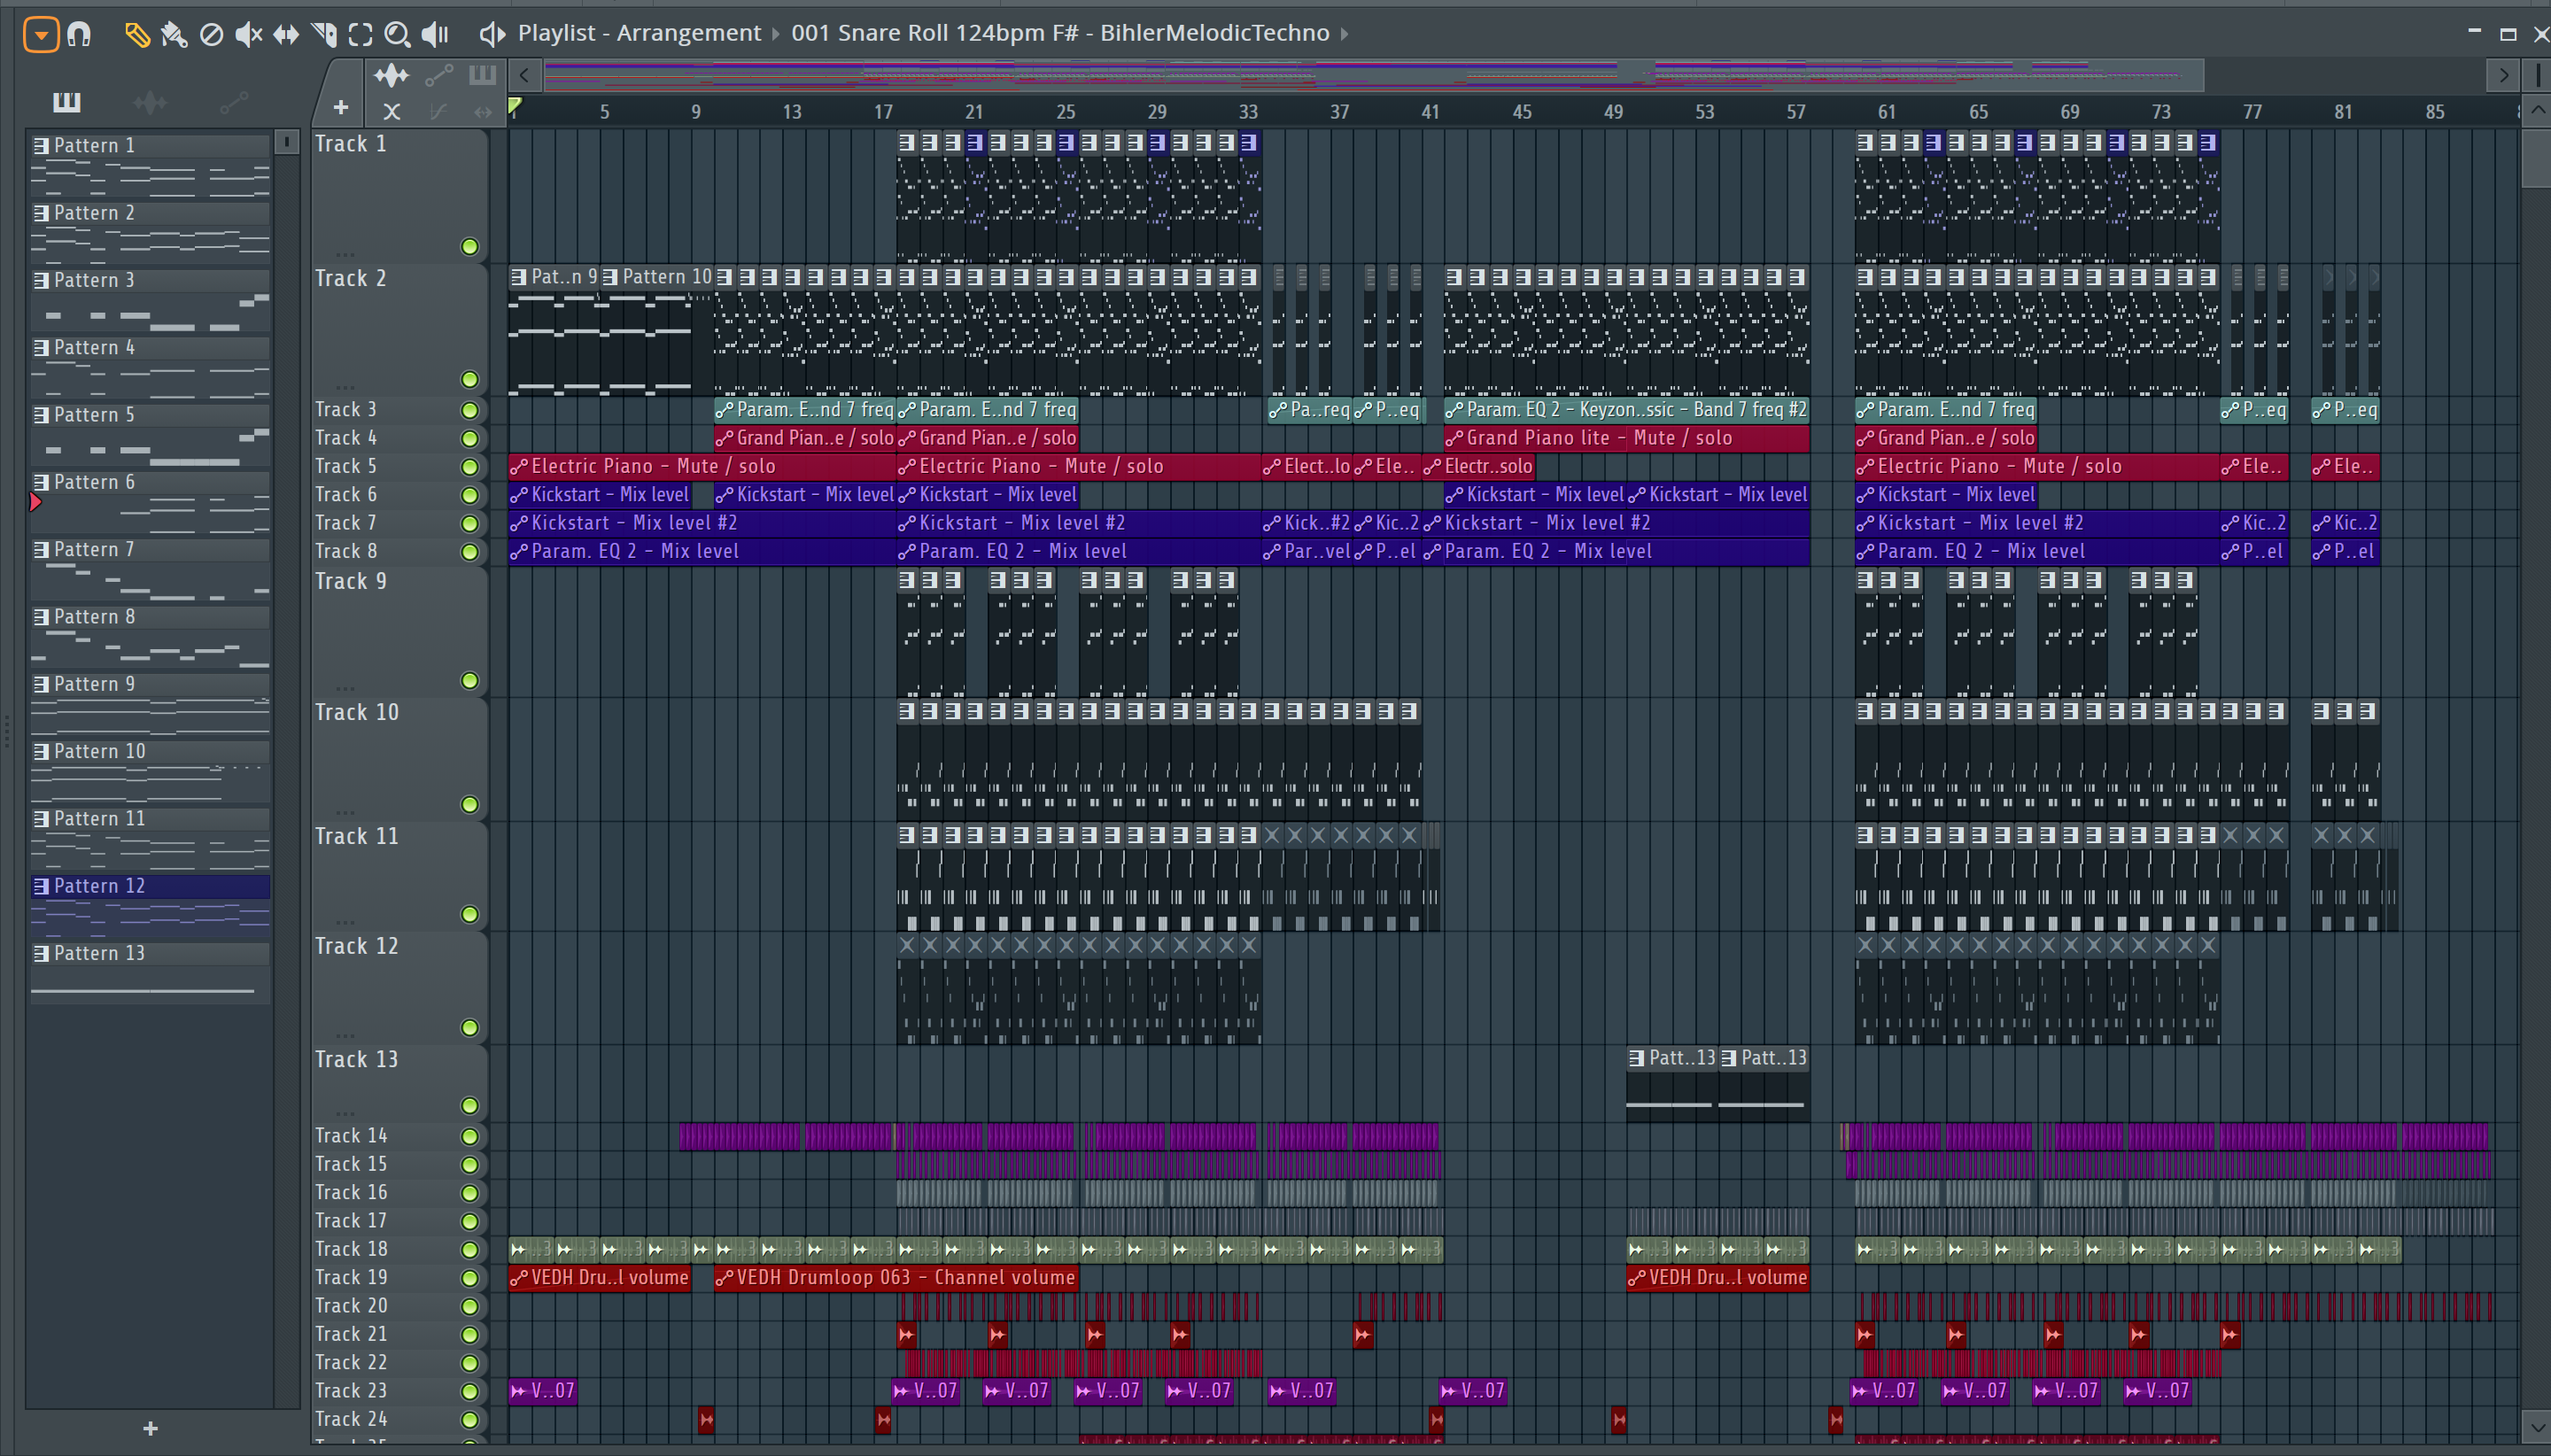Select the Slice tool icon
2551x1456 pixels.
click(323, 35)
